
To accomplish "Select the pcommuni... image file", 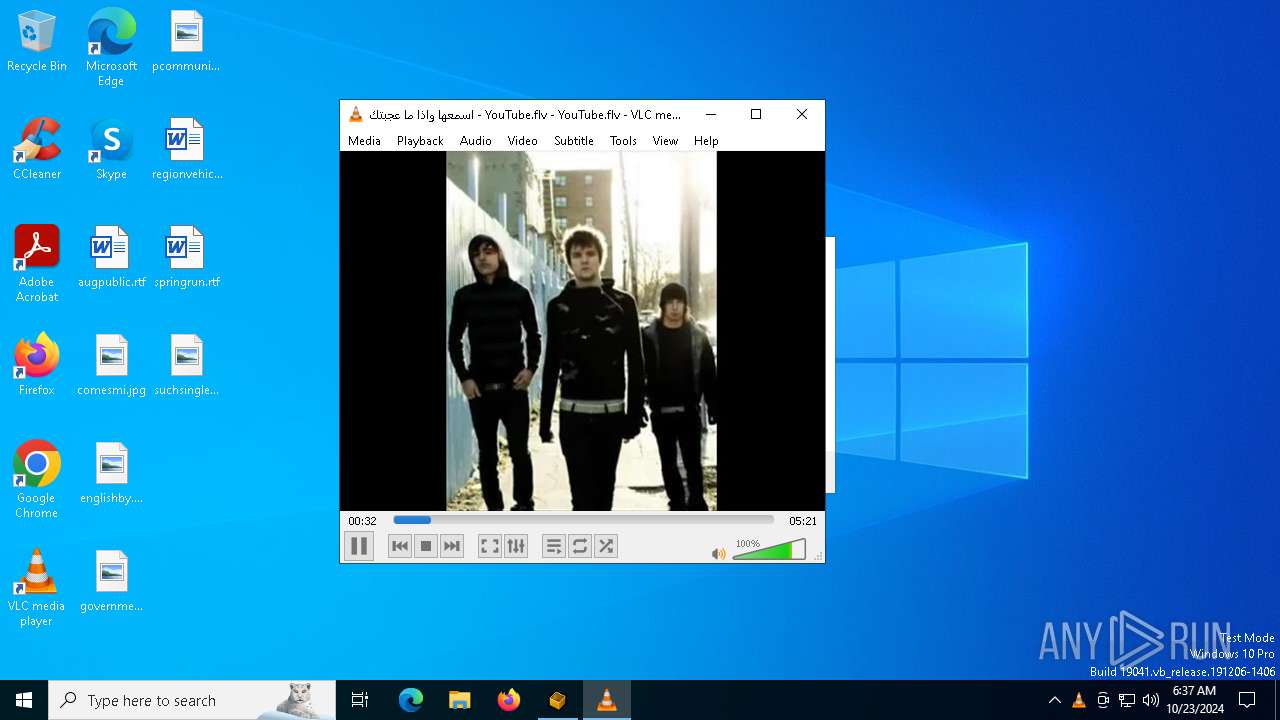I will pyautogui.click(x=186, y=42).
